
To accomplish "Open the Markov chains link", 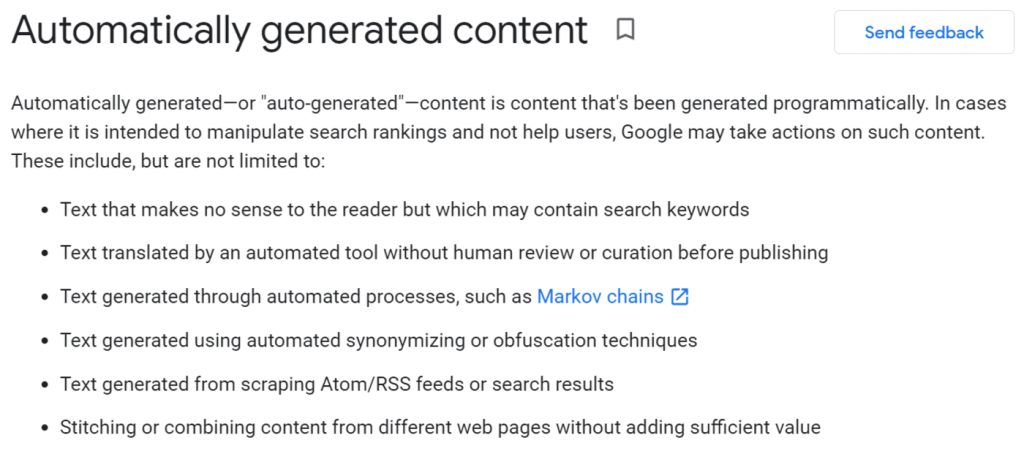I will 600,297.
